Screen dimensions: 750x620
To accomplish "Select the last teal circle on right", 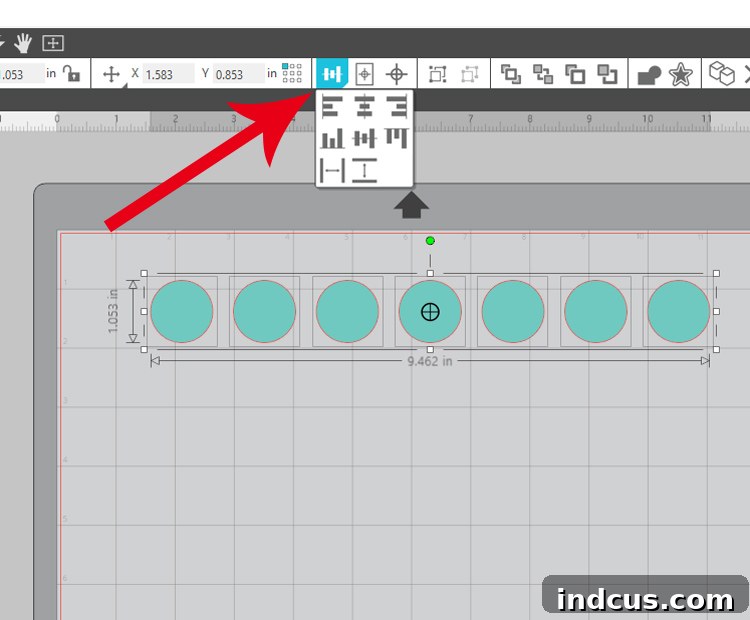I will [678, 311].
